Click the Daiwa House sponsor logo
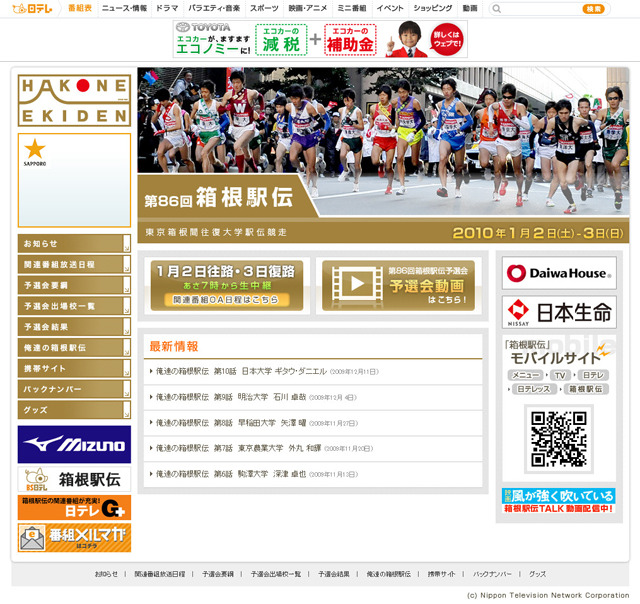The image size is (640, 604). [x=559, y=273]
